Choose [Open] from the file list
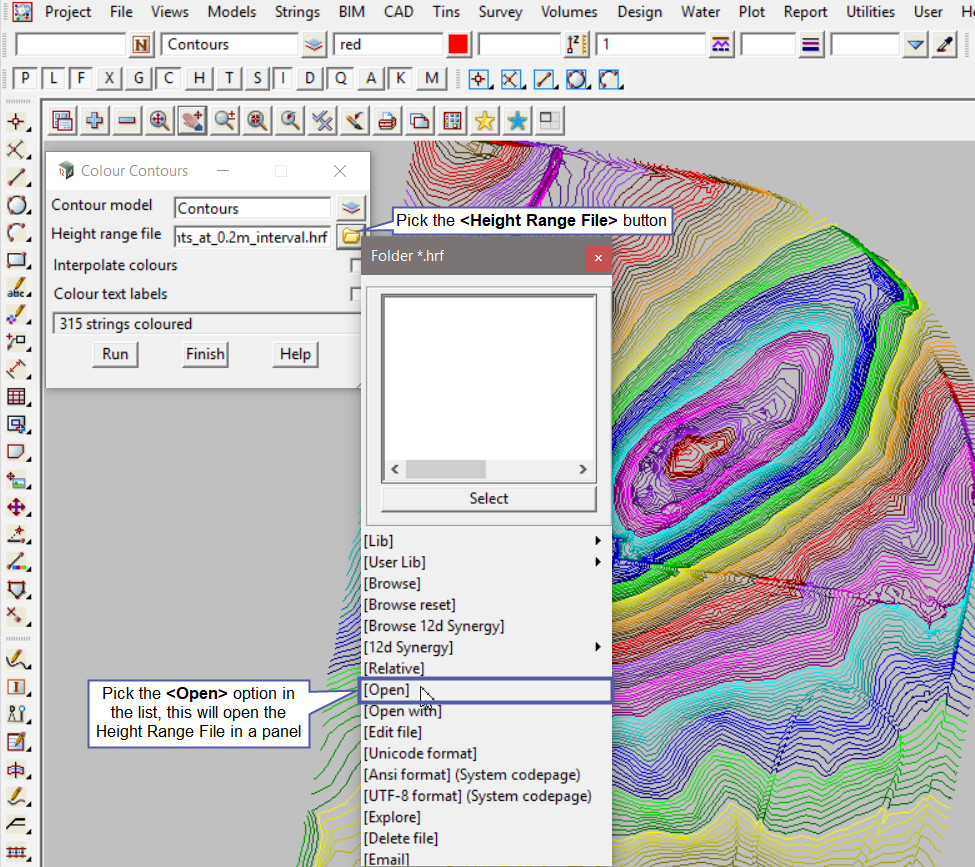 (387, 690)
